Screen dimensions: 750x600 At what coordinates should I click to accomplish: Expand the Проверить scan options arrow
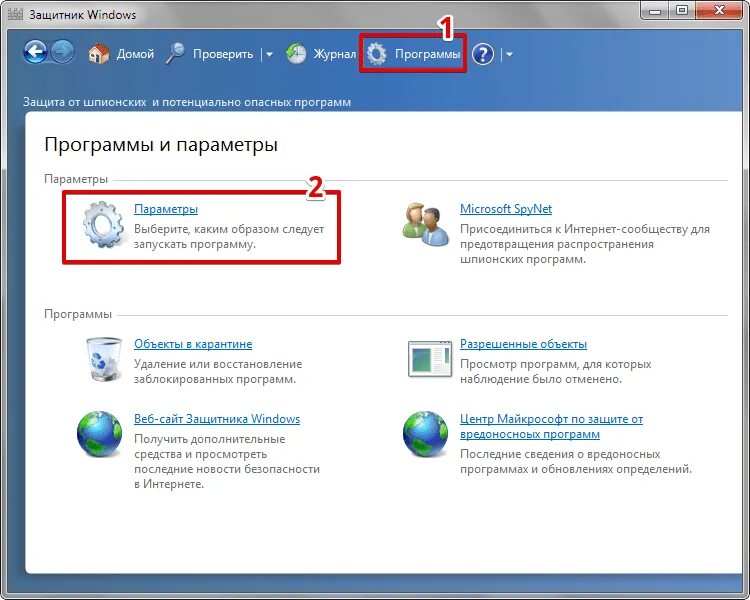[x=269, y=55]
